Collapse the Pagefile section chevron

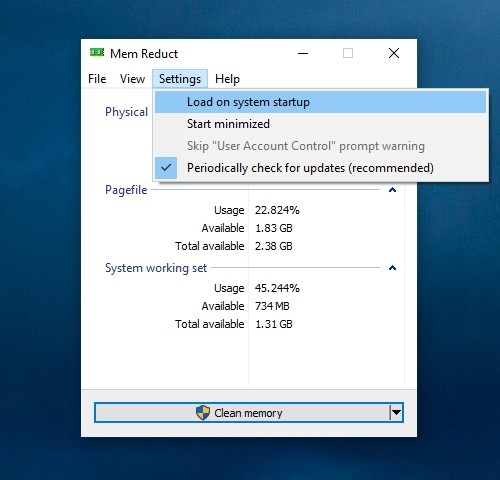(392, 190)
